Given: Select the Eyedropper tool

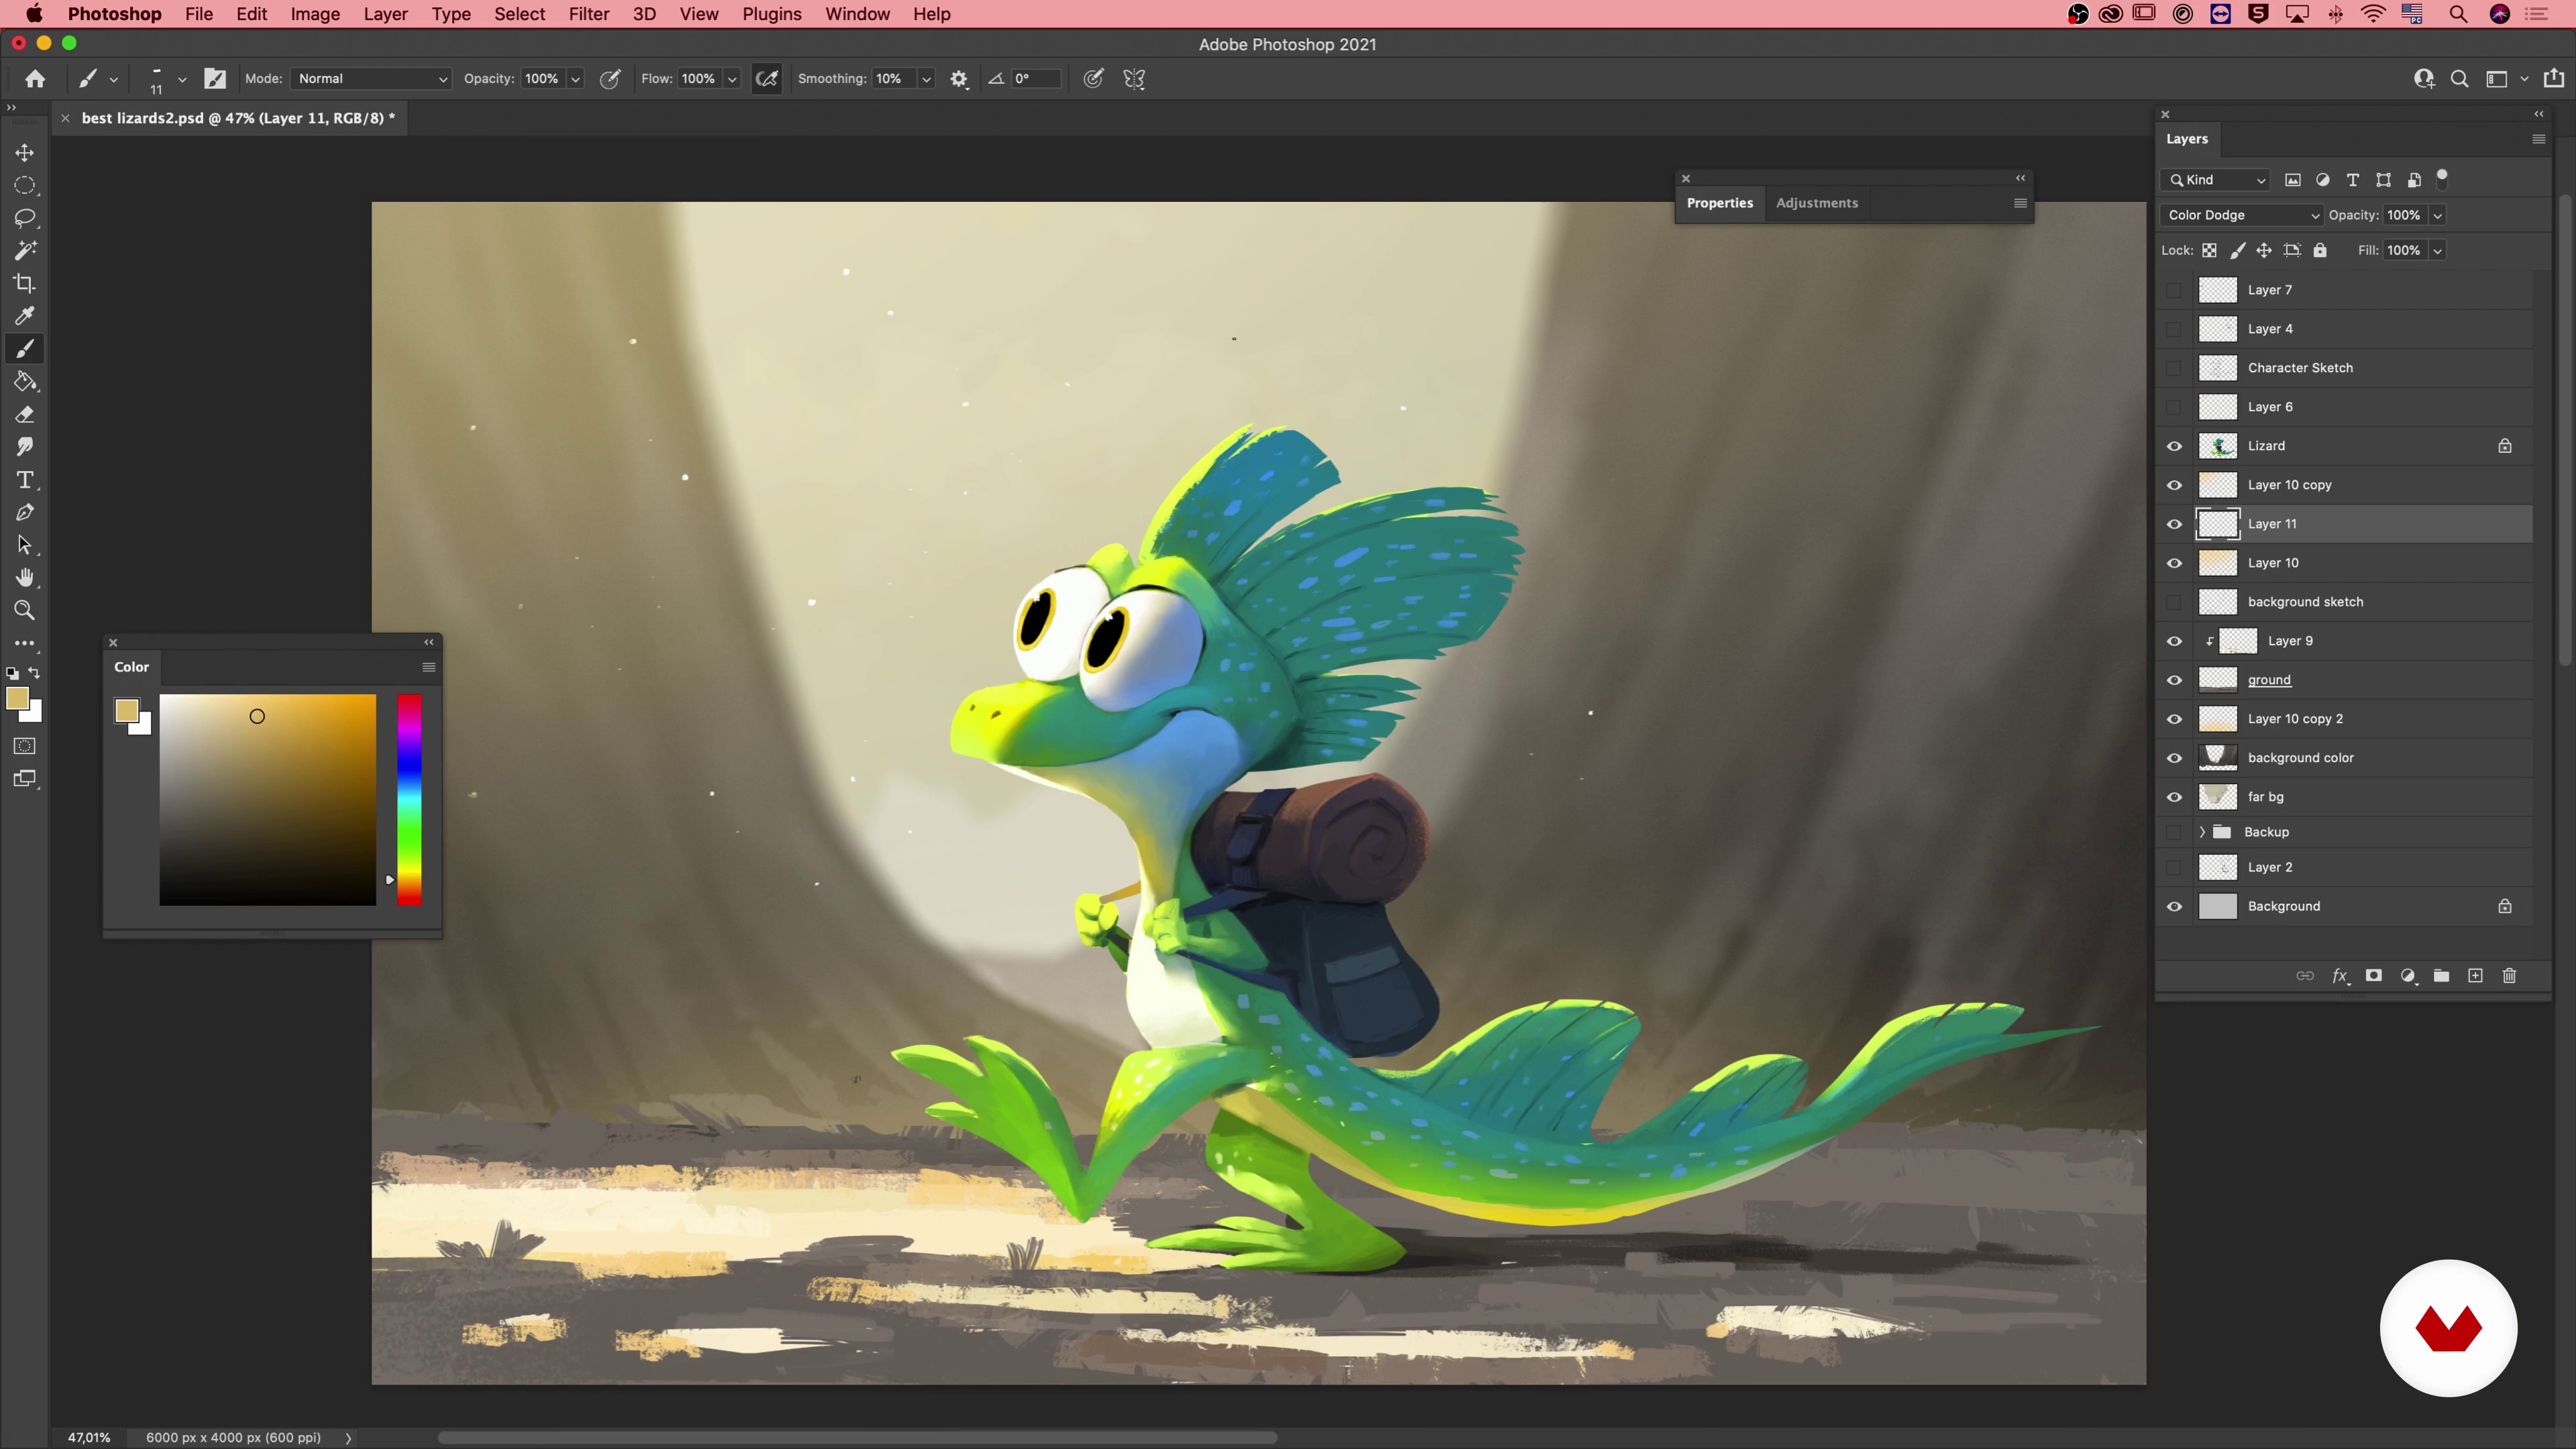Looking at the screenshot, I should click(x=25, y=316).
